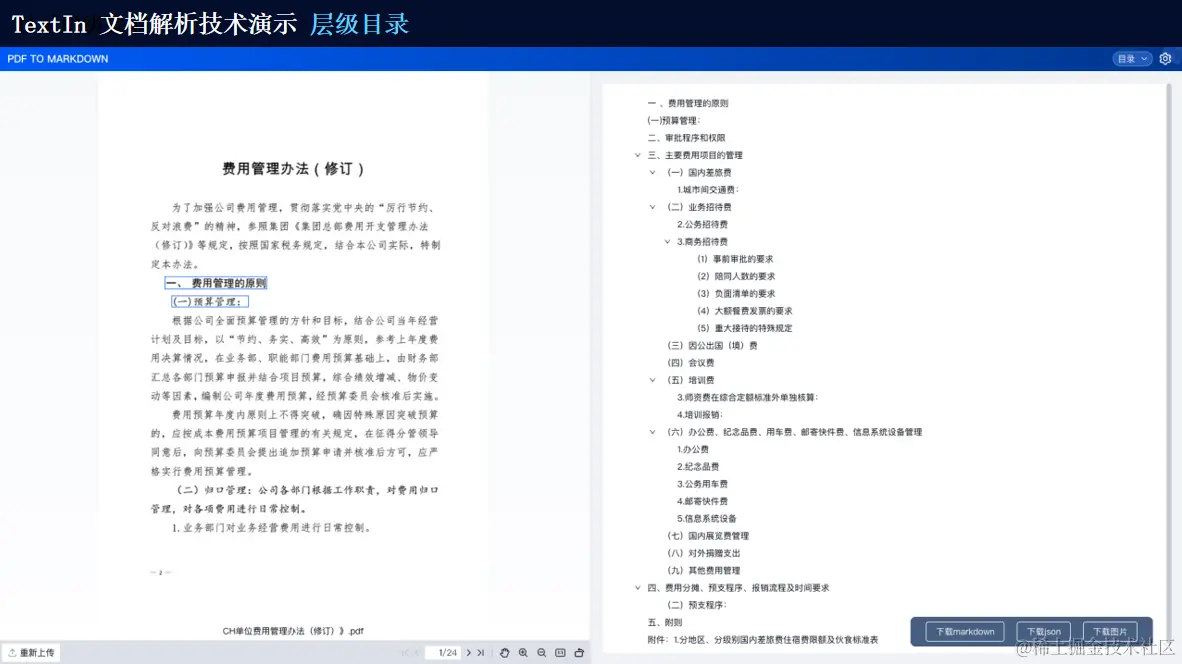Select 4.邮寄快件费 in the outline
This screenshot has height=664, width=1182.
[702, 502]
